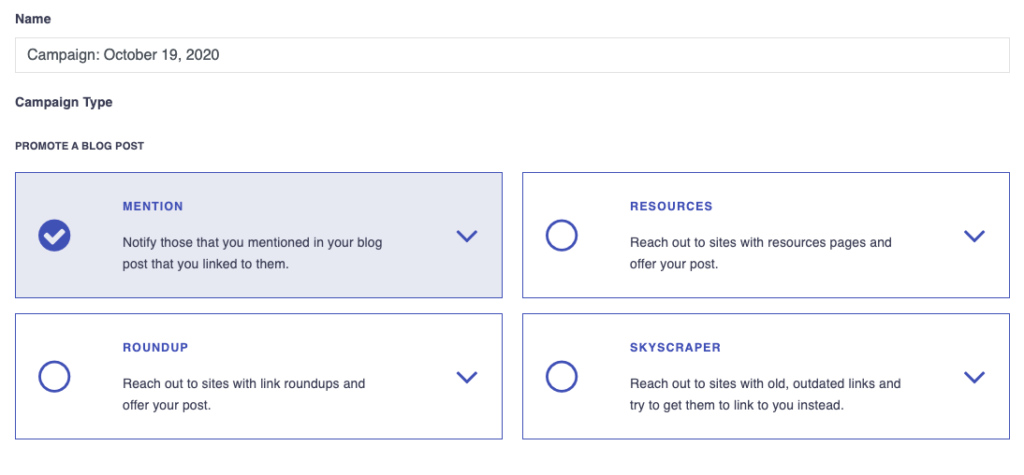Choose the Roundup campaign radio circle

(x=54, y=377)
